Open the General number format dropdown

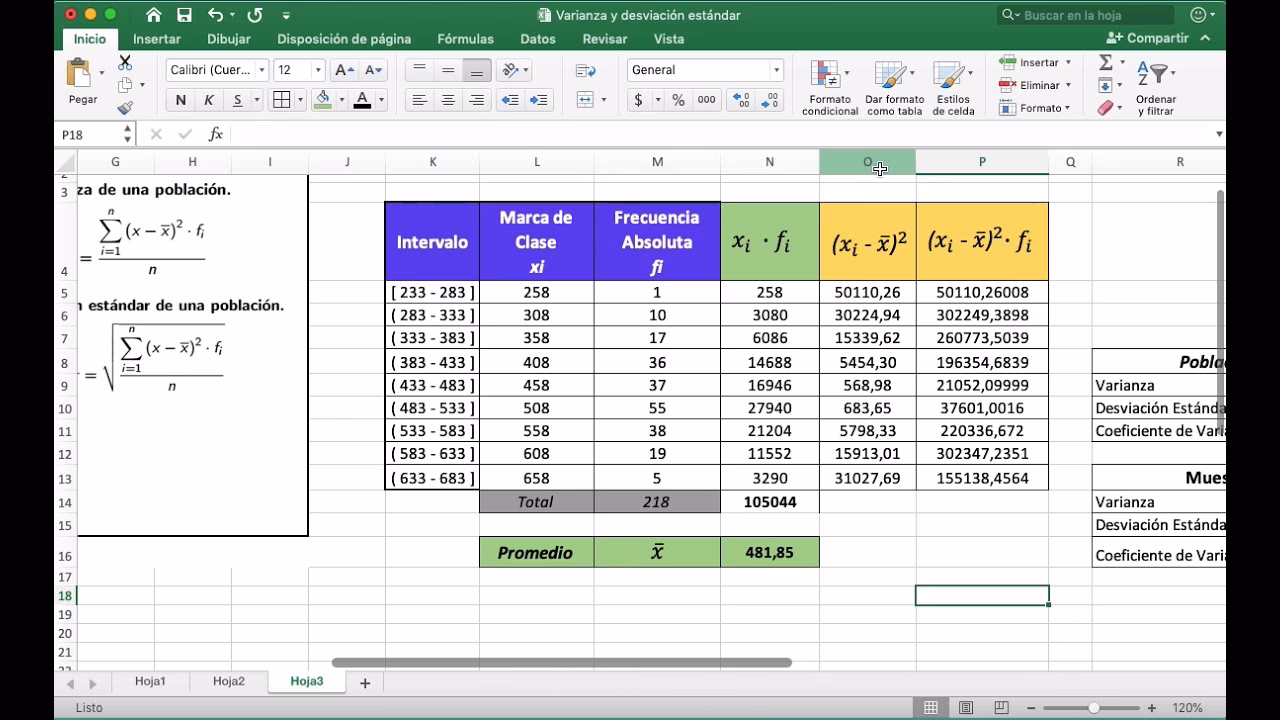703,70
